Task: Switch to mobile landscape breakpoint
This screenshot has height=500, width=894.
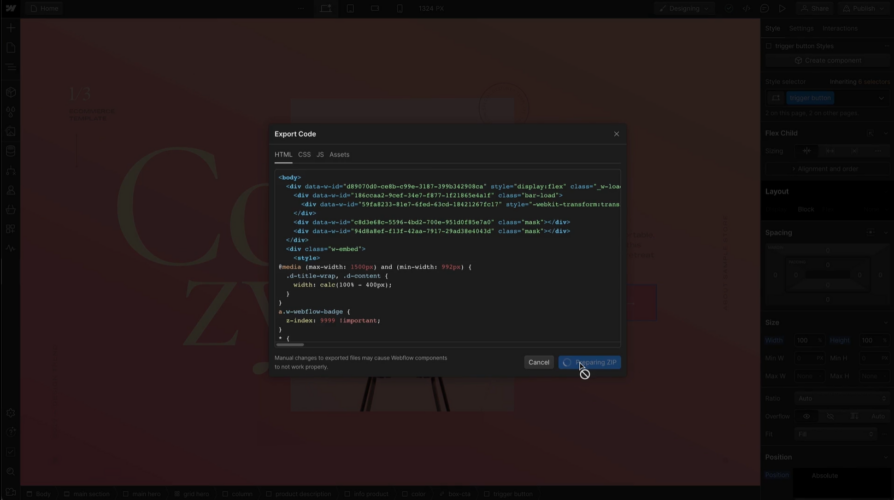Action: 375,9
